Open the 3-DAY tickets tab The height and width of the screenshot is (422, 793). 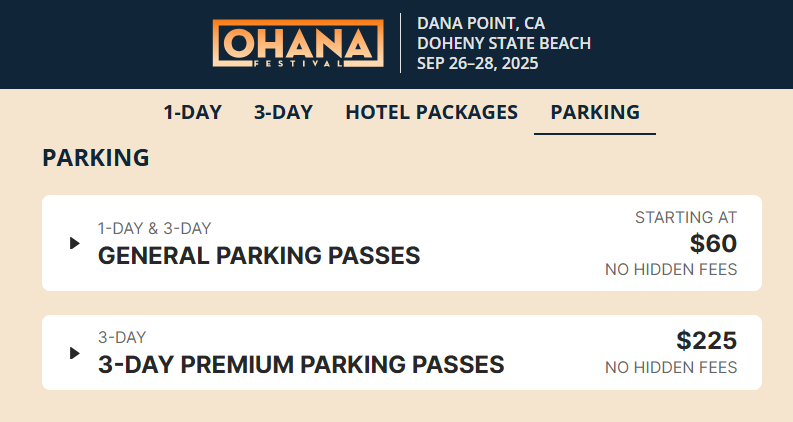click(283, 112)
